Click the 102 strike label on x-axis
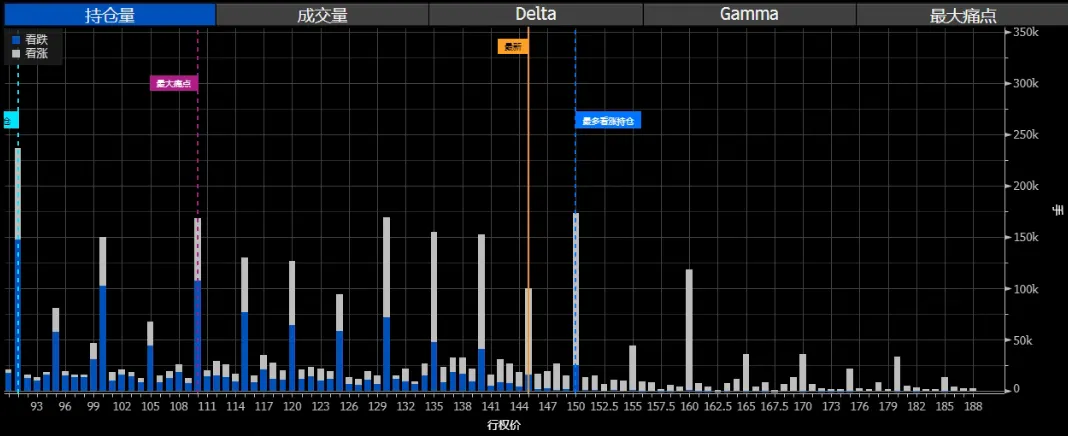The height and width of the screenshot is (436, 1068). (122, 406)
